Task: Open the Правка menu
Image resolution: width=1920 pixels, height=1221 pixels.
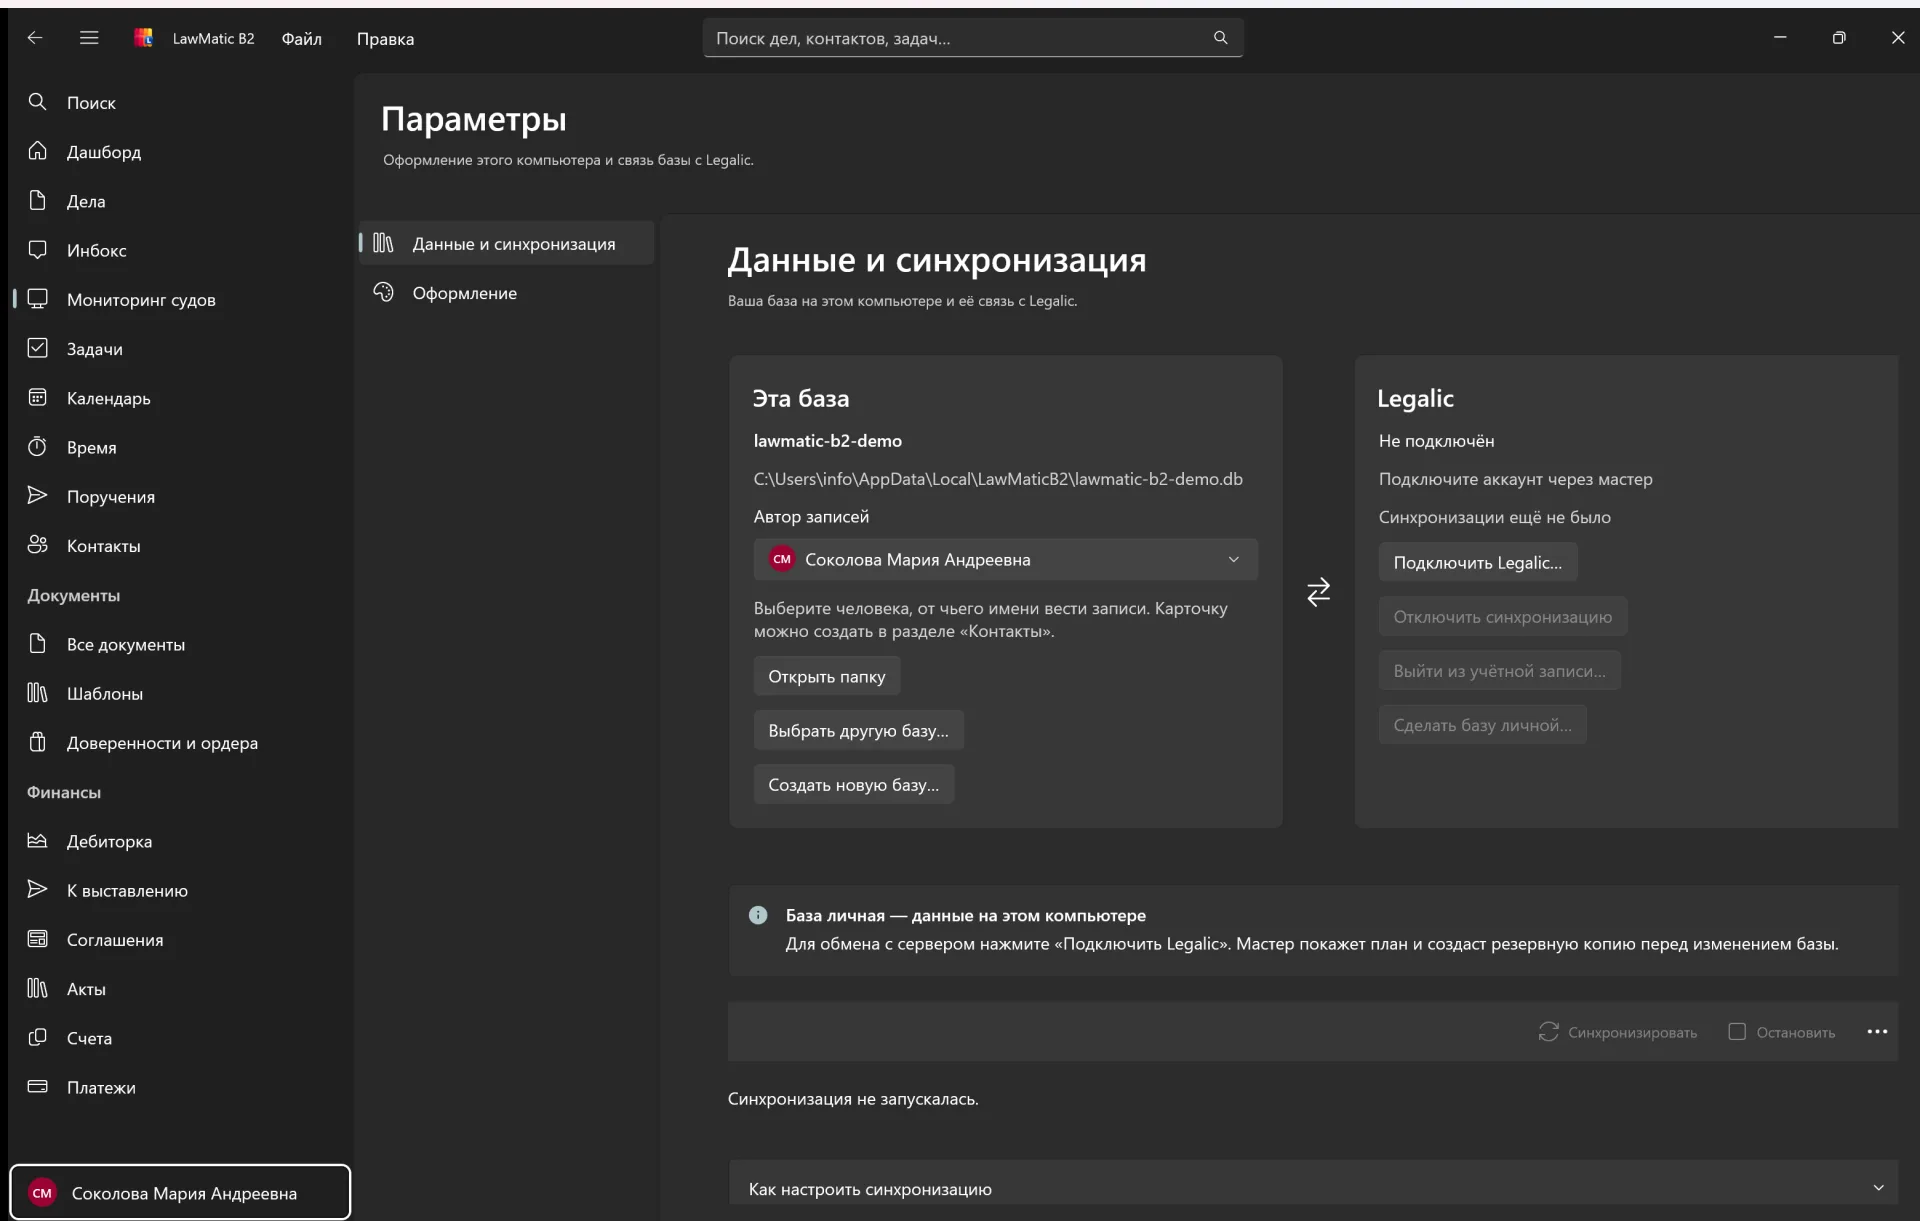Action: click(x=385, y=38)
